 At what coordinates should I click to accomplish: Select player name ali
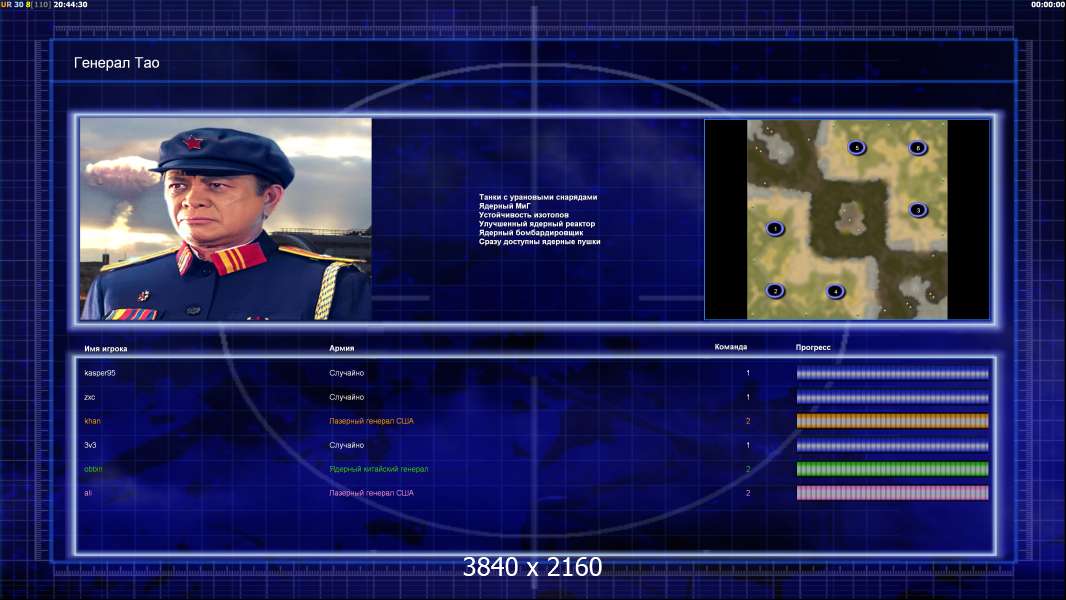pos(88,493)
